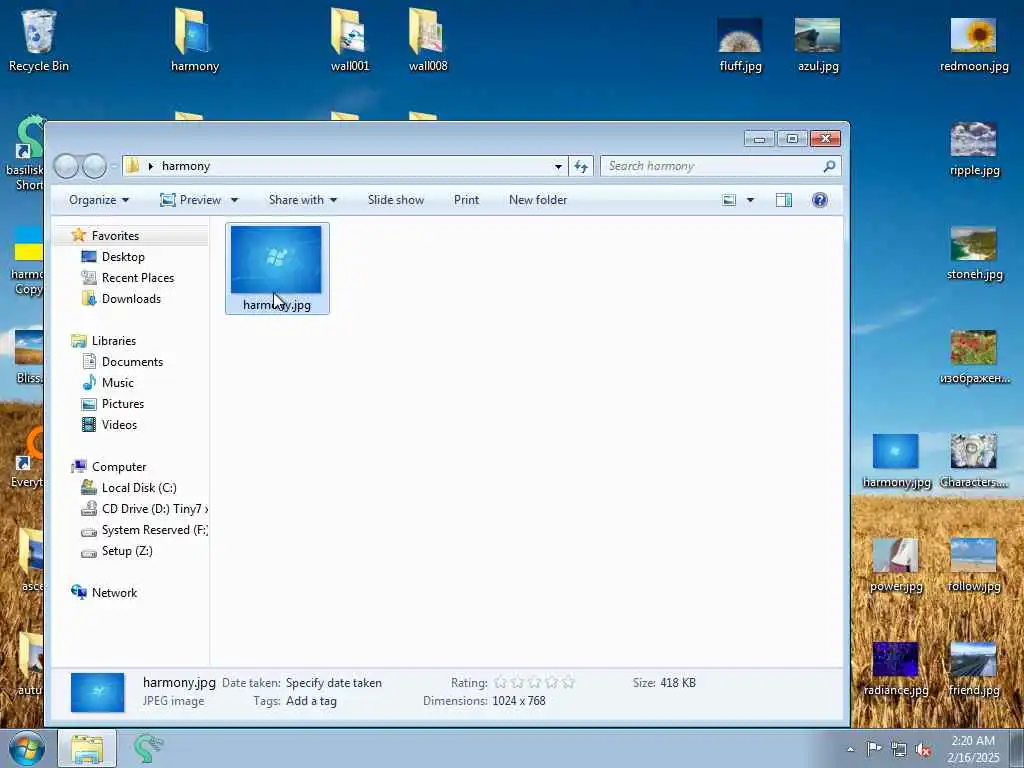This screenshot has width=1024, height=768.
Task: Select stoneh.jpg on the desktop
Action: (974, 253)
